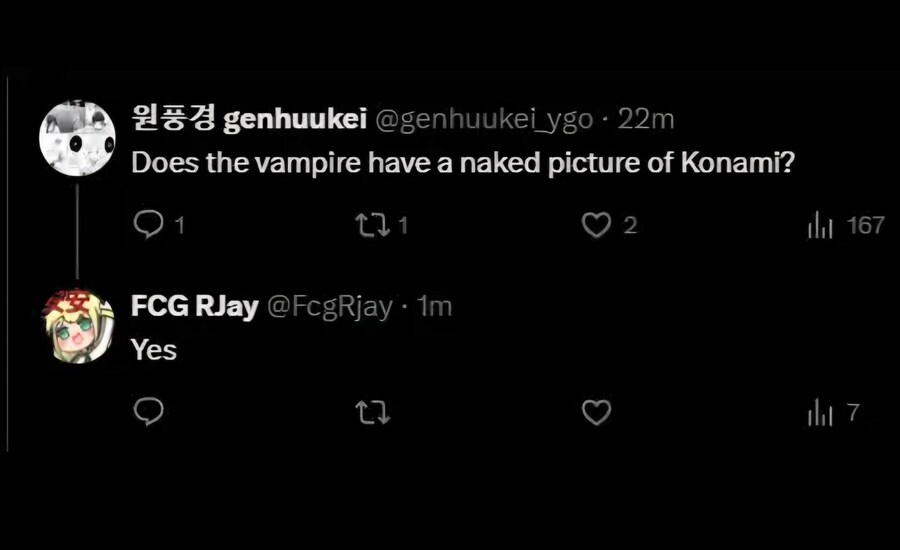Click the retweet count of 1
Image resolution: width=900 pixels, height=550 pixels.
(x=404, y=225)
